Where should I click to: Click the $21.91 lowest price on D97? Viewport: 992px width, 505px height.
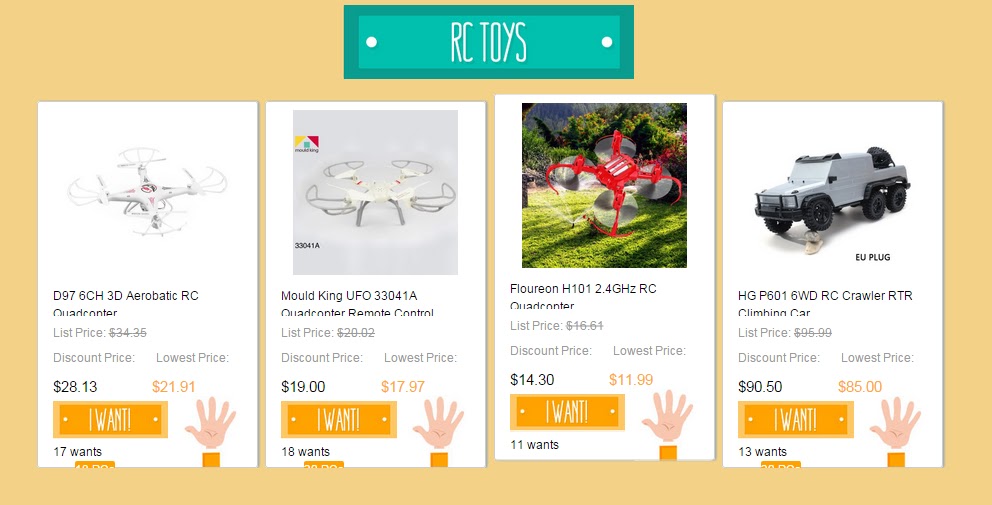(173, 387)
